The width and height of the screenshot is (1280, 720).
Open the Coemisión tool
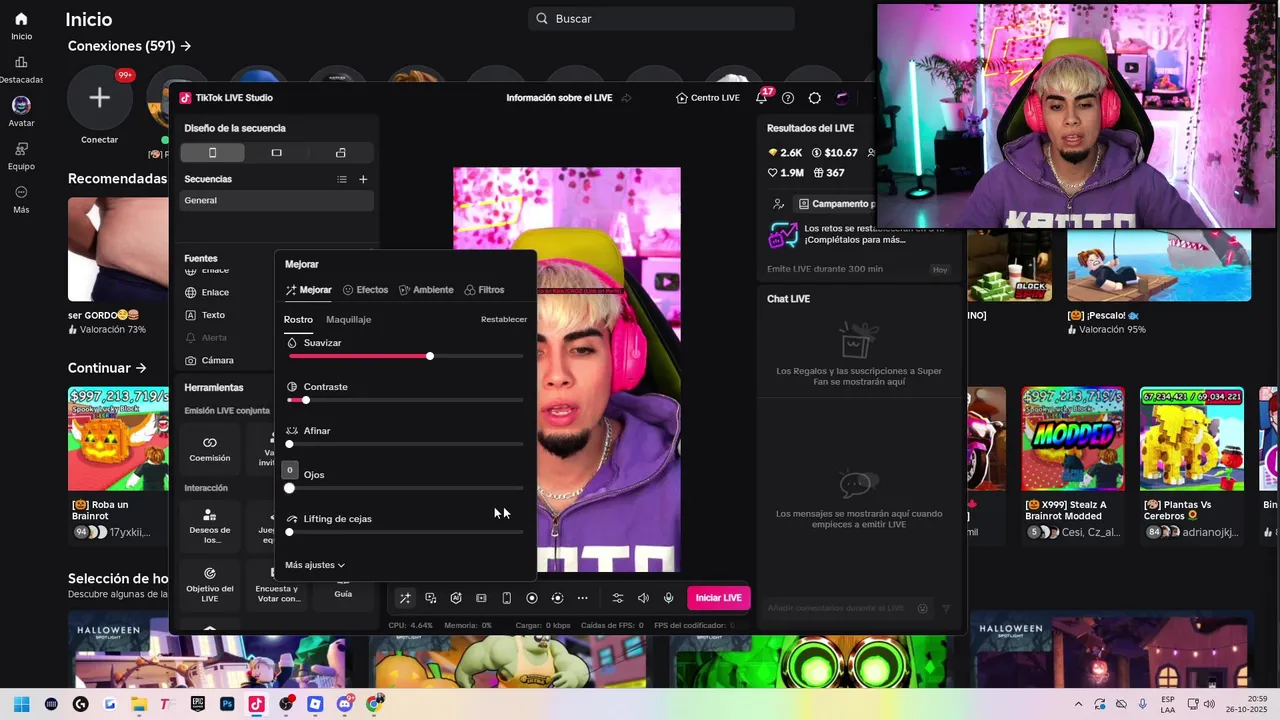(210, 449)
